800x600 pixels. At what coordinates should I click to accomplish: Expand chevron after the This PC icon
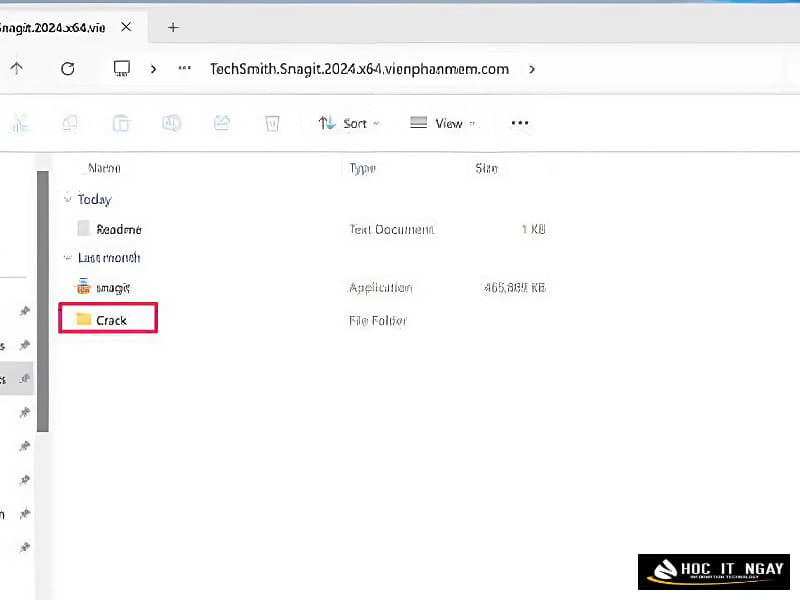[x=154, y=69]
